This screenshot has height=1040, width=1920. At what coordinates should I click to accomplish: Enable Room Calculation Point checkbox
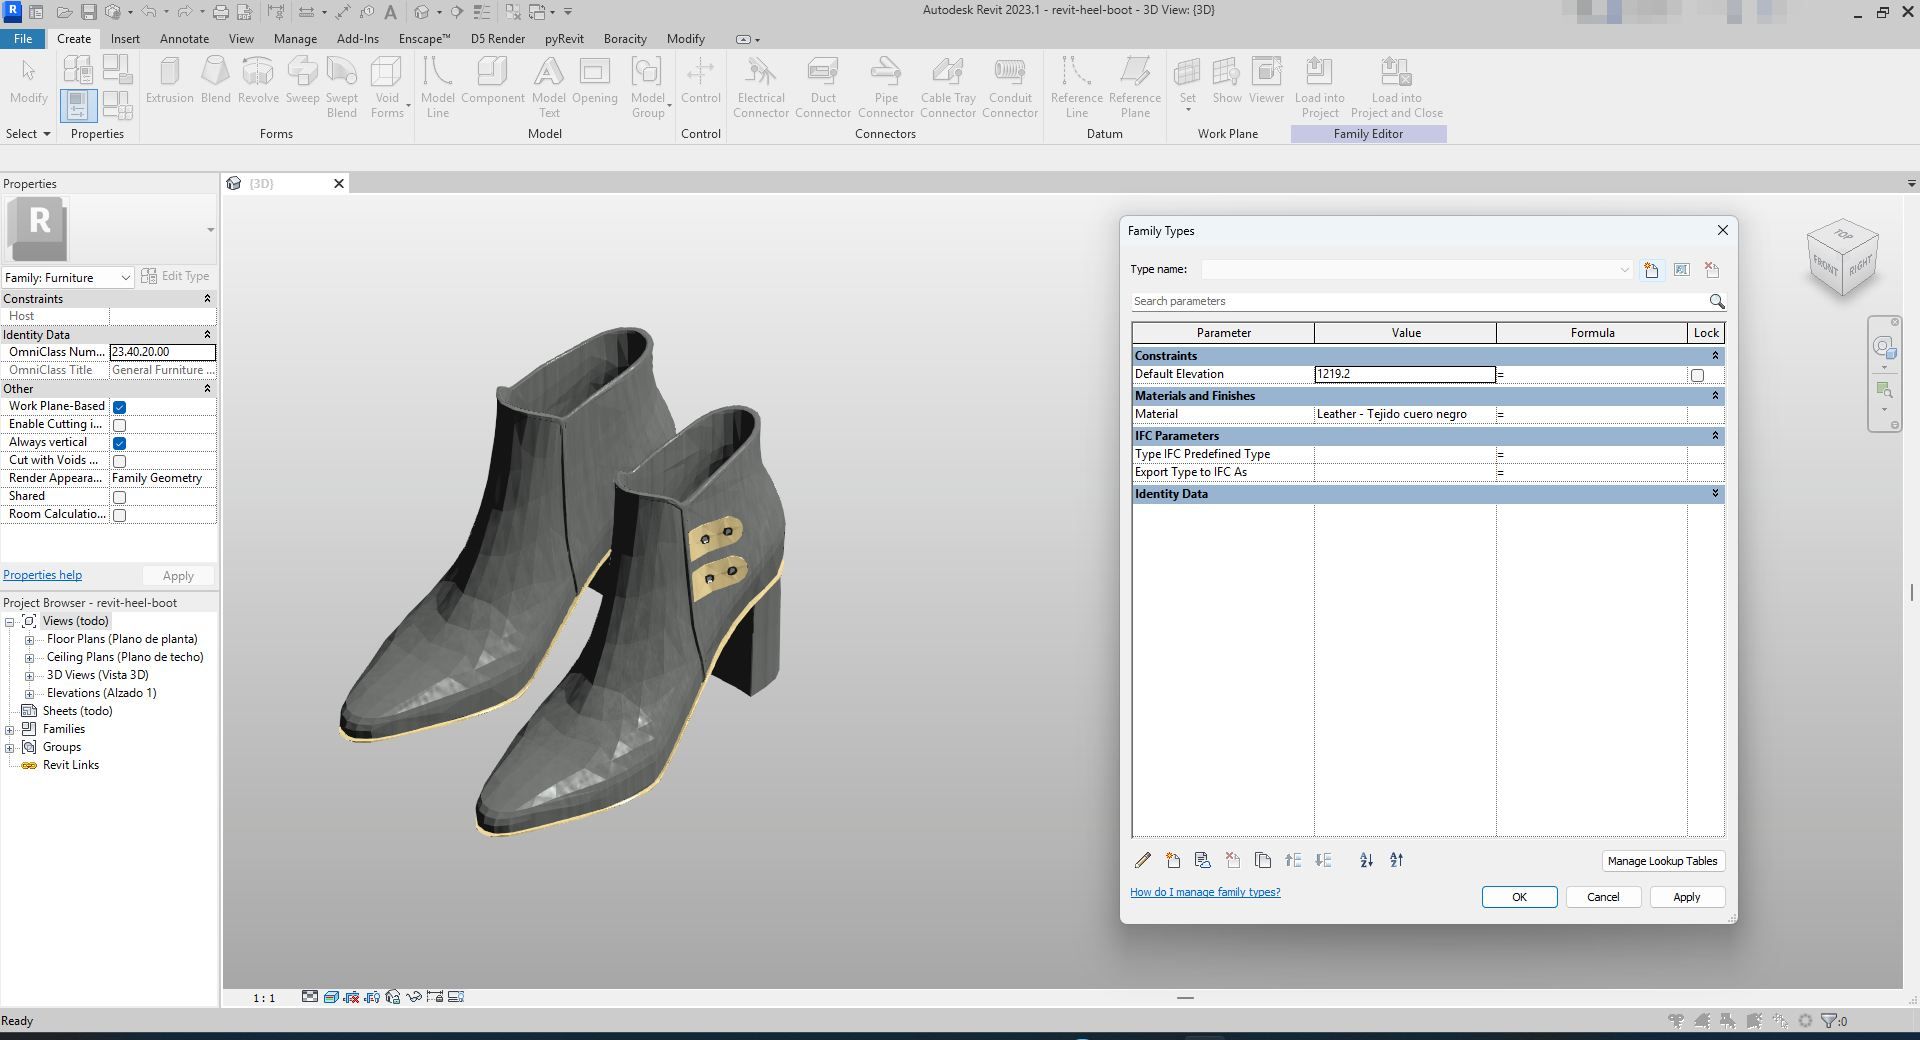(119, 515)
